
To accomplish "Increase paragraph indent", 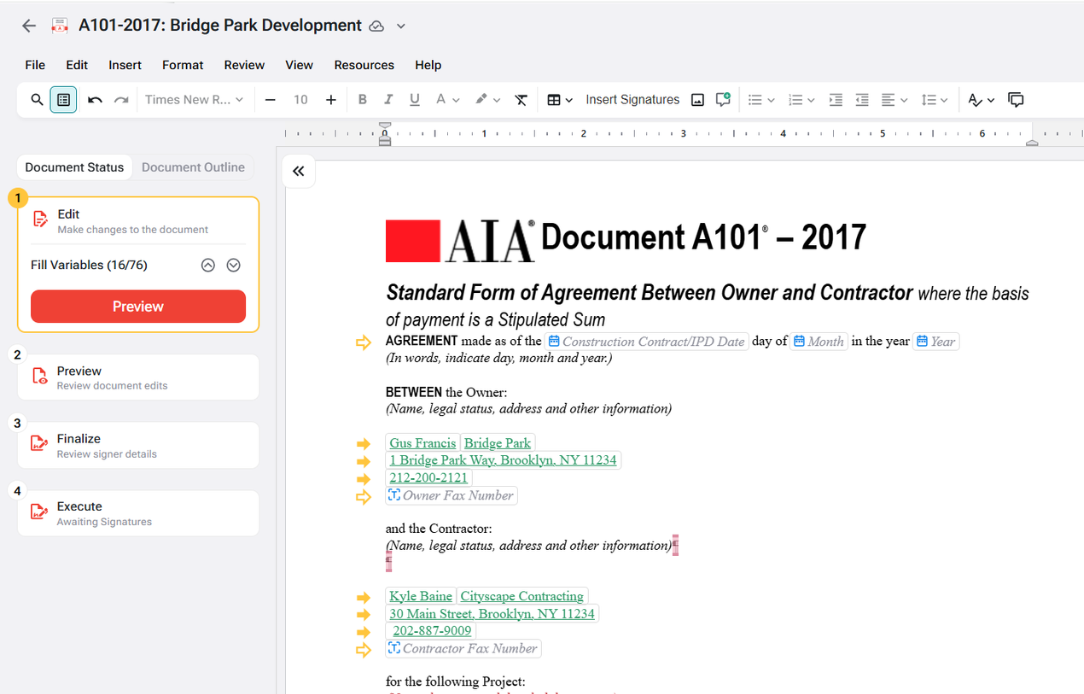I will coord(836,100).
